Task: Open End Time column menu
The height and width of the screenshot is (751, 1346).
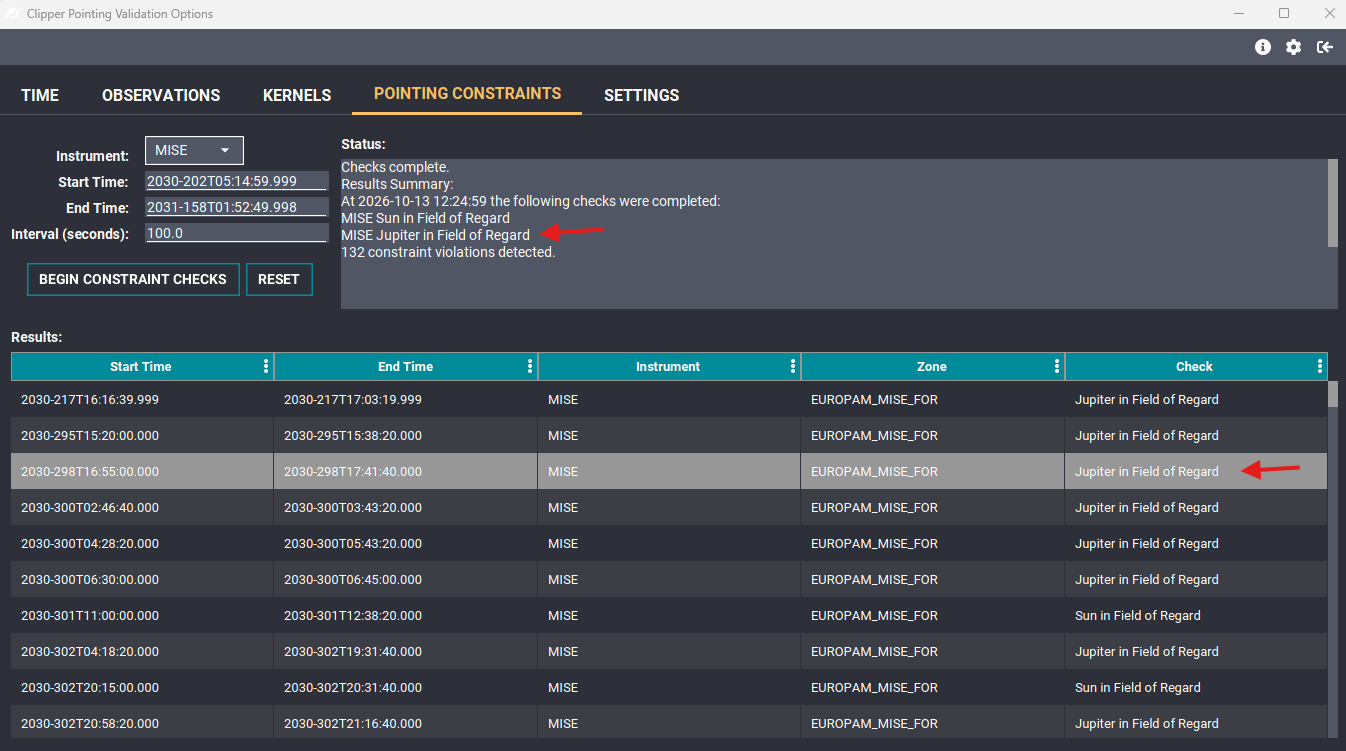Action: click(x=530, y=367)
